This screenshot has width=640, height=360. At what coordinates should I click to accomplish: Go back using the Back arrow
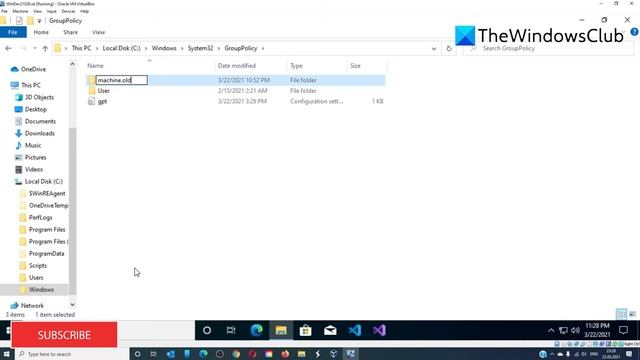point(8,49)
